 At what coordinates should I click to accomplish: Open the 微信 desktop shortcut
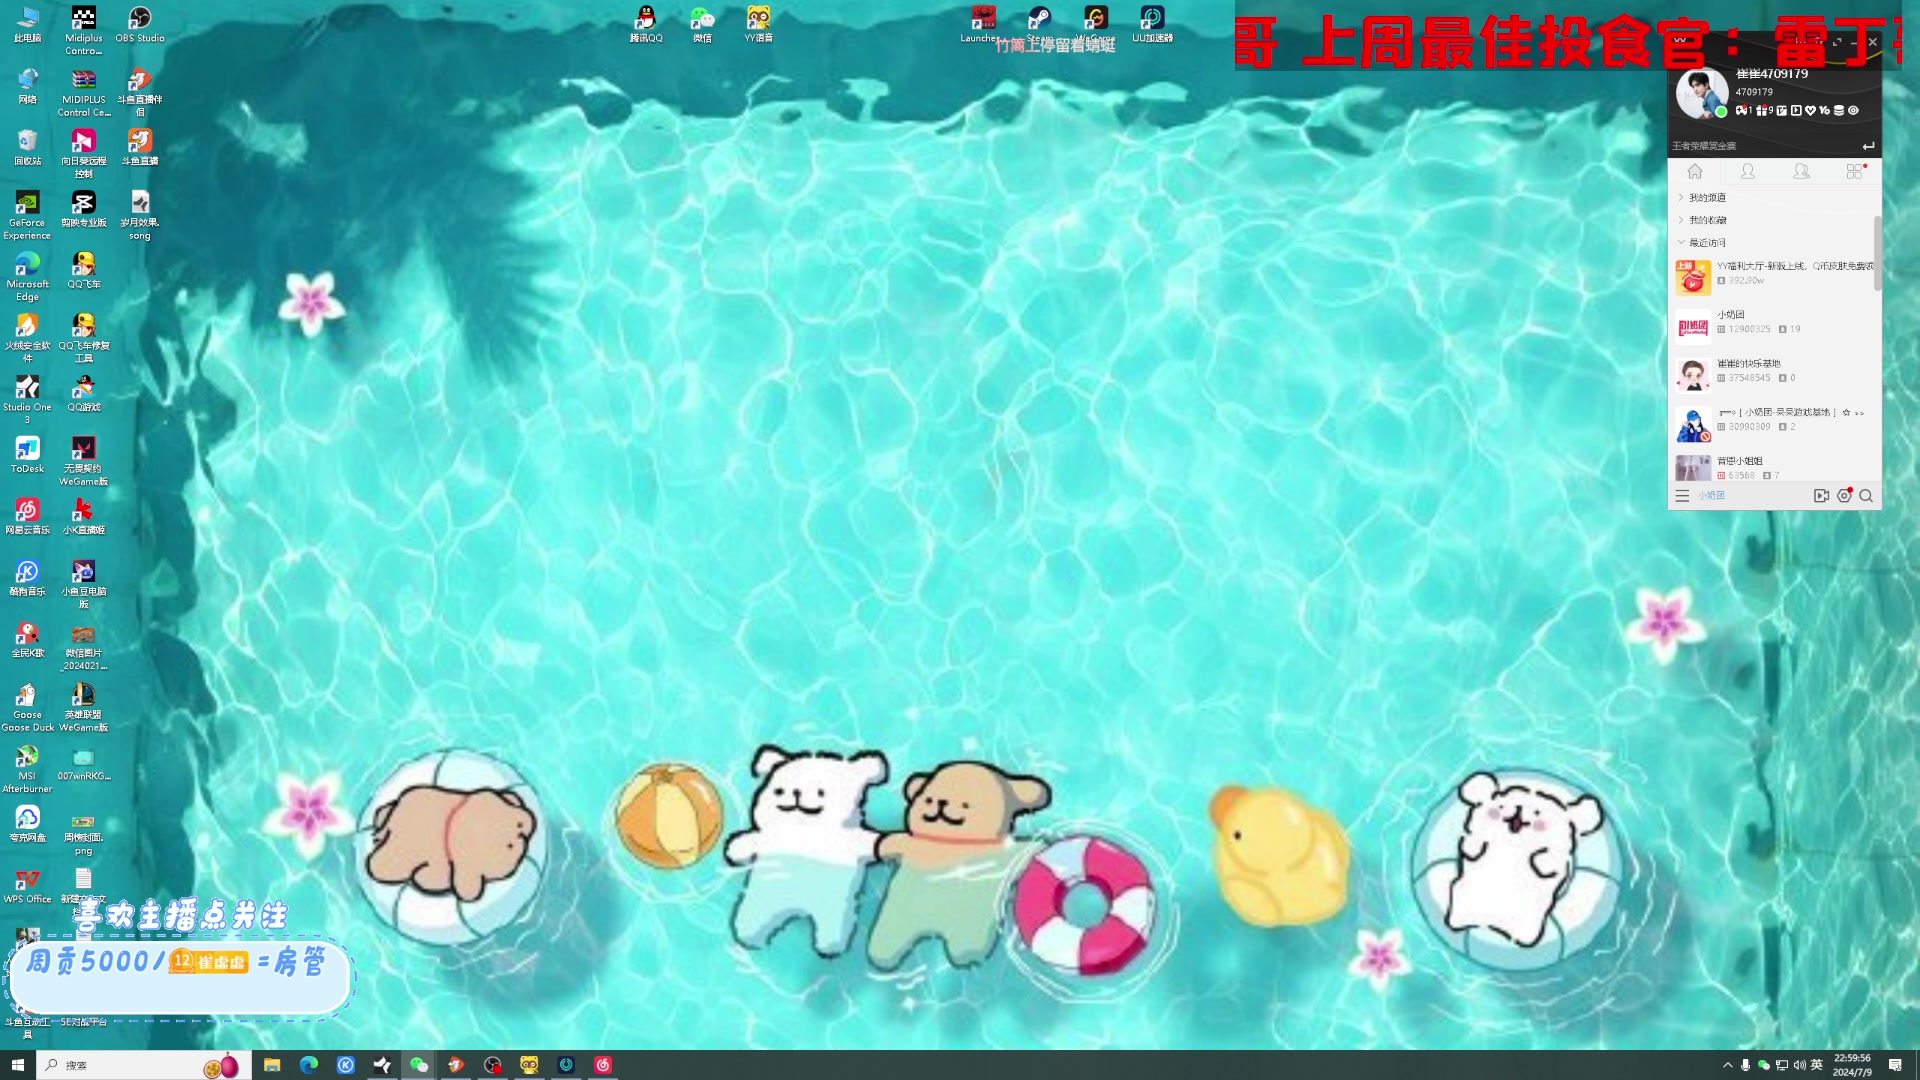click(x=702, y=25)
